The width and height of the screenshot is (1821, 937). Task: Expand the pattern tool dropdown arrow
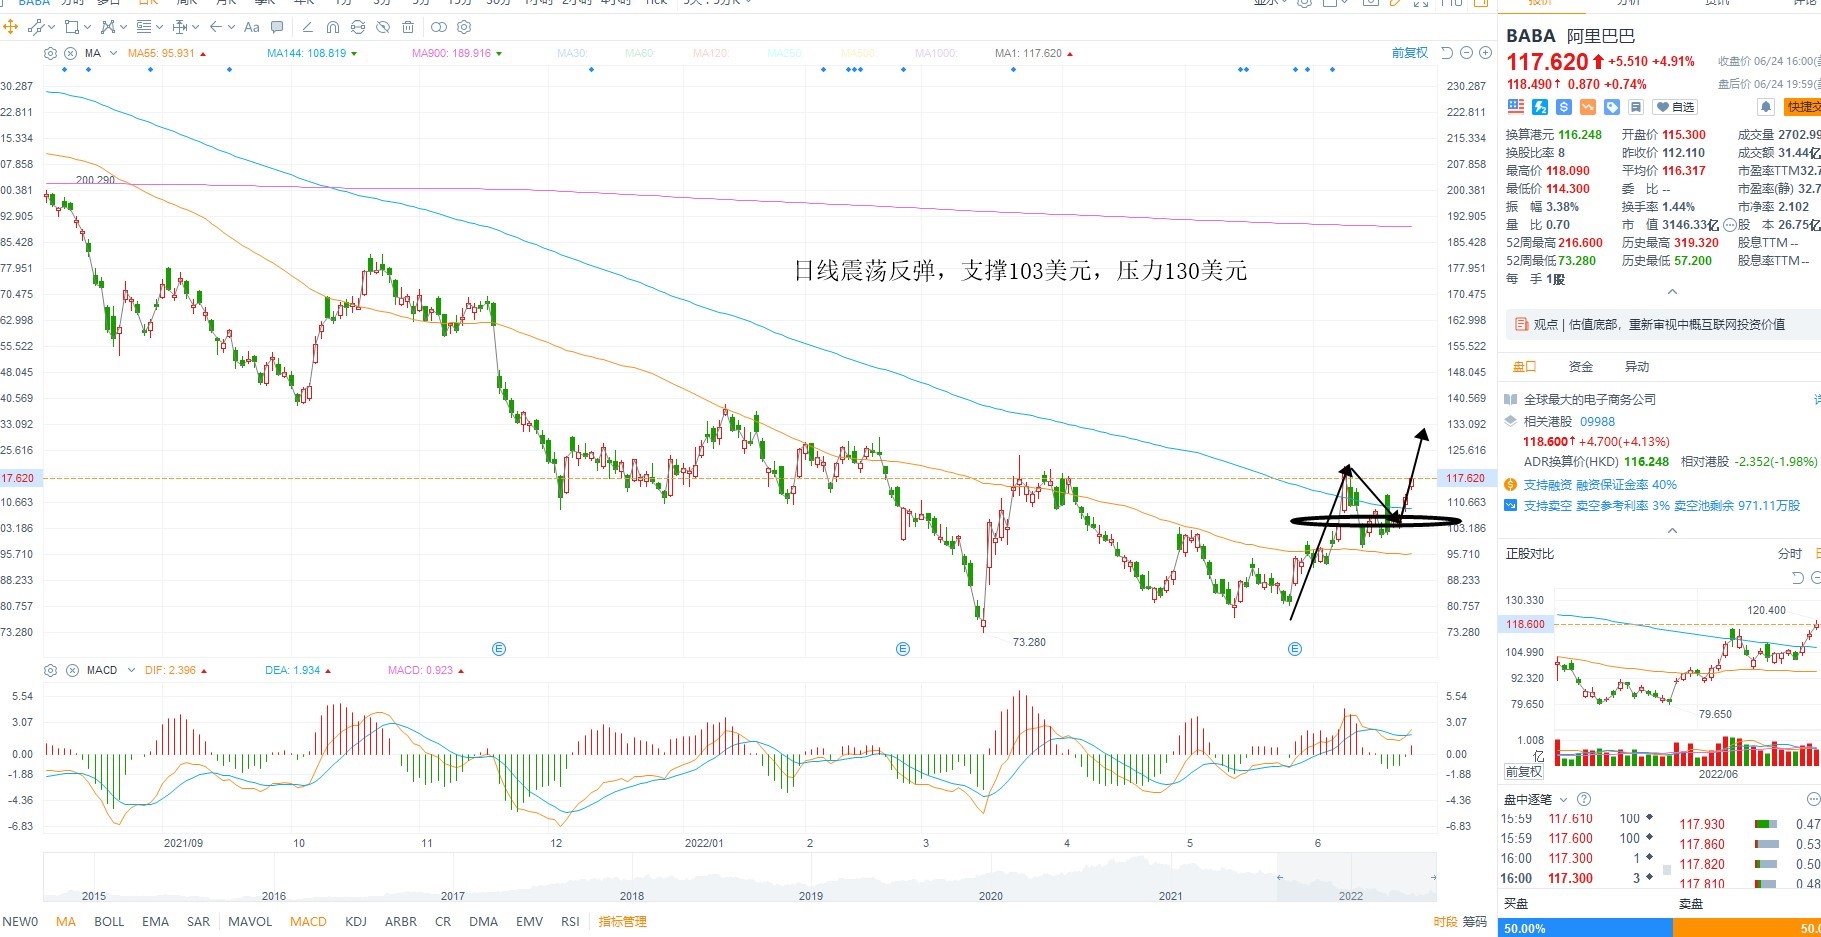123,27
